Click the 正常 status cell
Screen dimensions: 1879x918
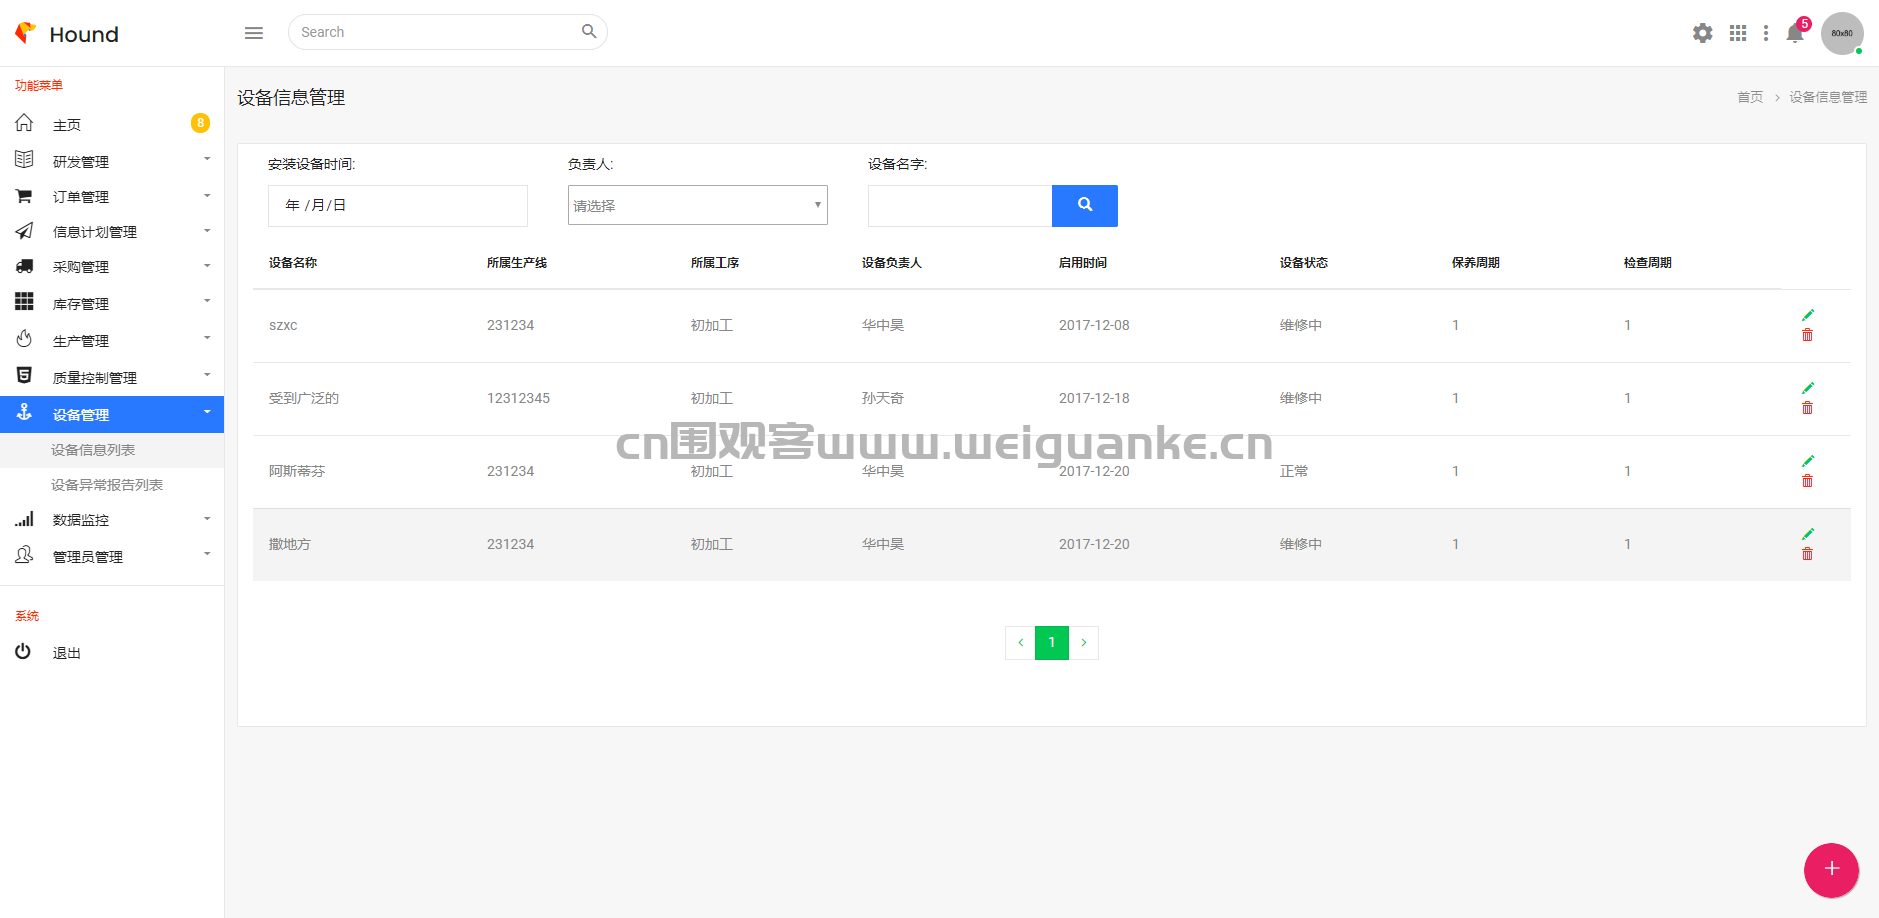[1294, 471]
